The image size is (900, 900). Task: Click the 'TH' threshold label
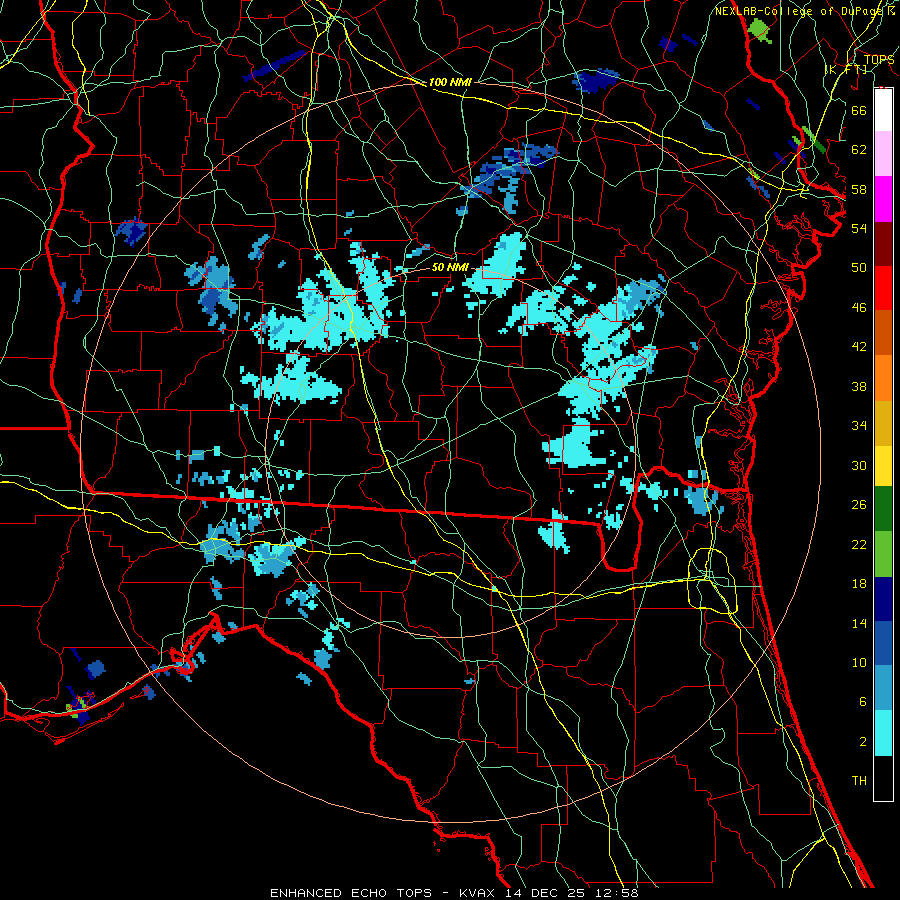(859, 781)
